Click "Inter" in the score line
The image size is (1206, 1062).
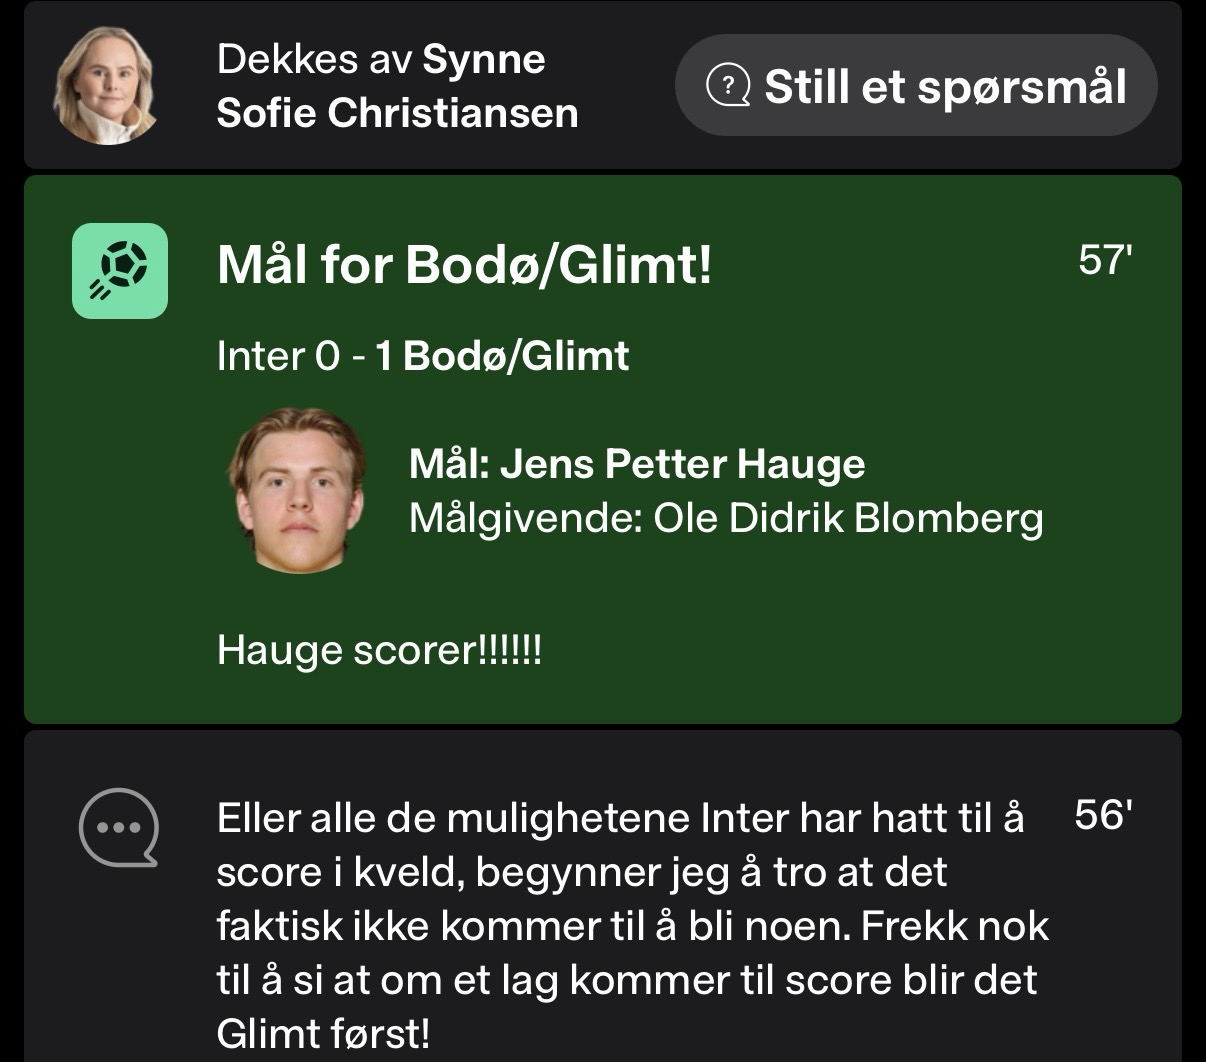[x=260, y=357]
